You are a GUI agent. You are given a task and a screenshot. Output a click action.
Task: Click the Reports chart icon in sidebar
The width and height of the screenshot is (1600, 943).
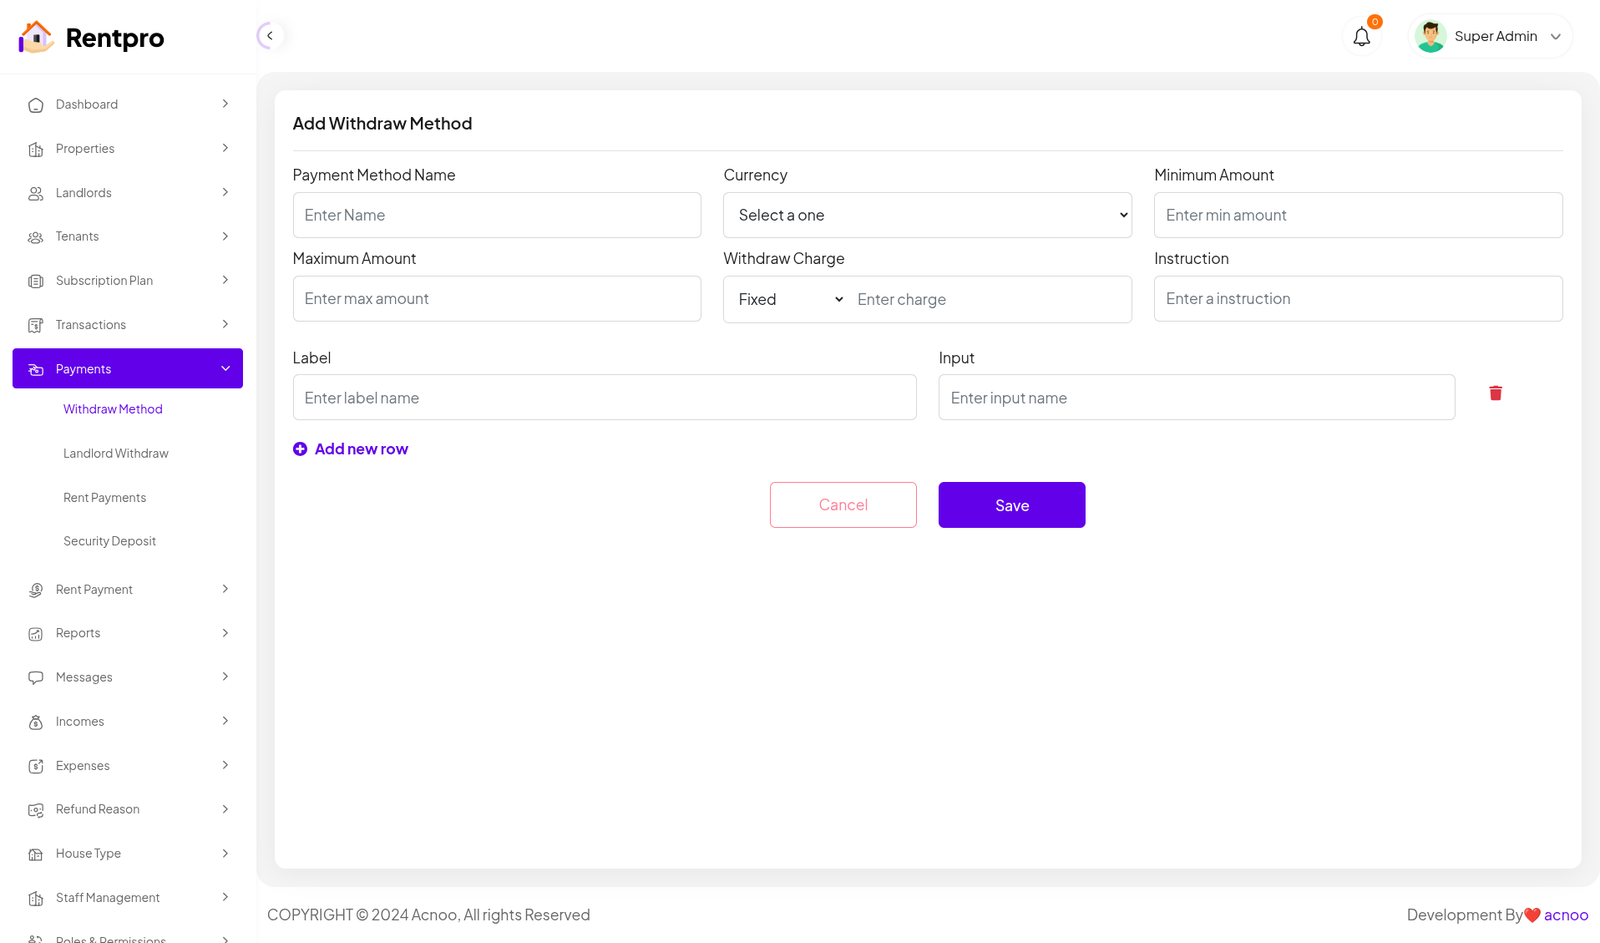(36, 634)
